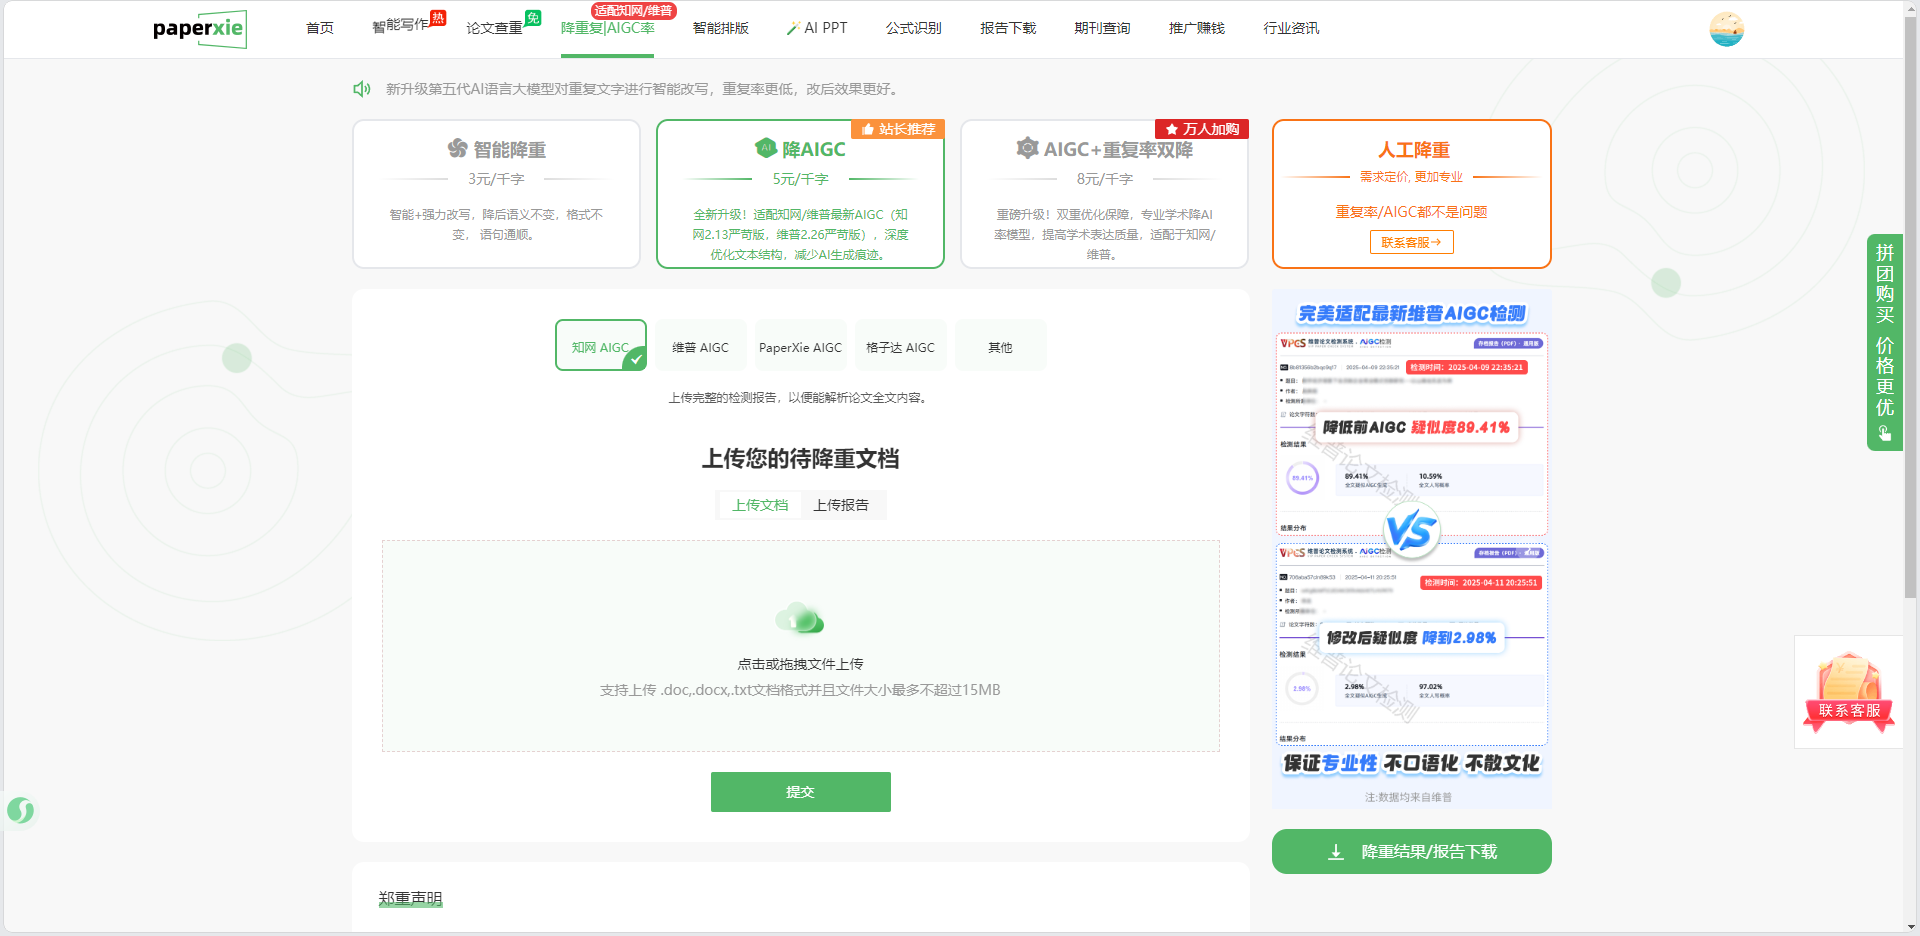Click 联系客服 button in 人工降重 card
Image resolution: width=1920 pixels, height=936 pixels.
pos(1411,242)
